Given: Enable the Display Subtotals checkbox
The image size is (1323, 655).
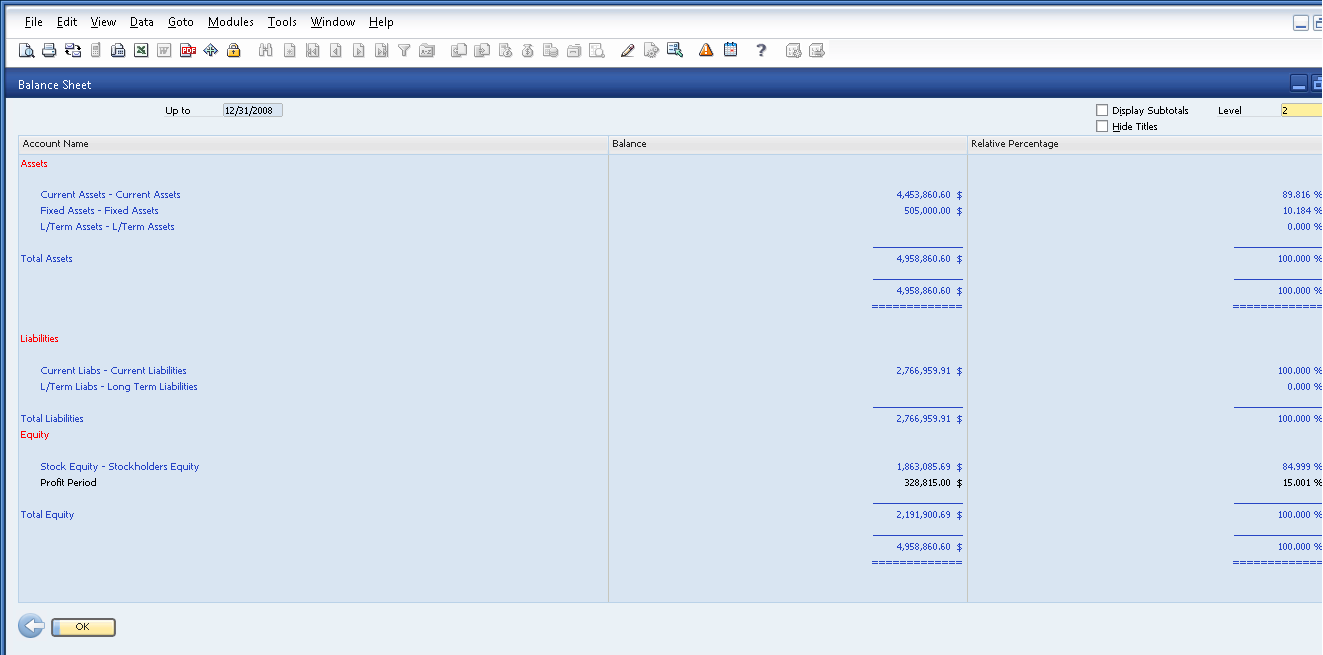Looking at the screenshot, I should coord(1102,110).
